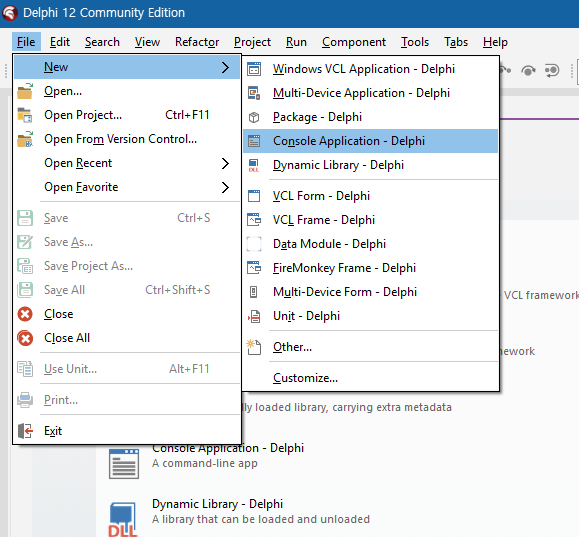Click Open From Version Control...
The height and width of the screenshot is (537, 579).
127,139
